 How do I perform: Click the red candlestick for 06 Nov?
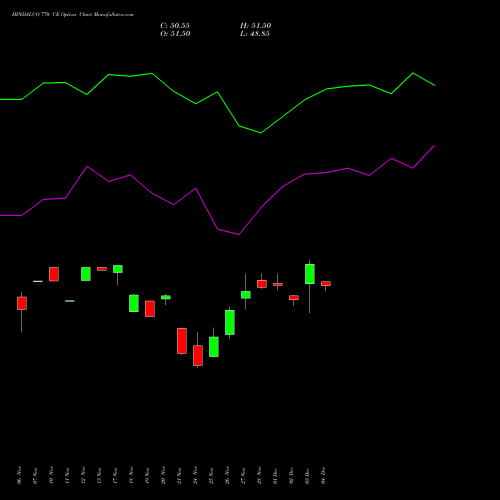click(22, 303)
